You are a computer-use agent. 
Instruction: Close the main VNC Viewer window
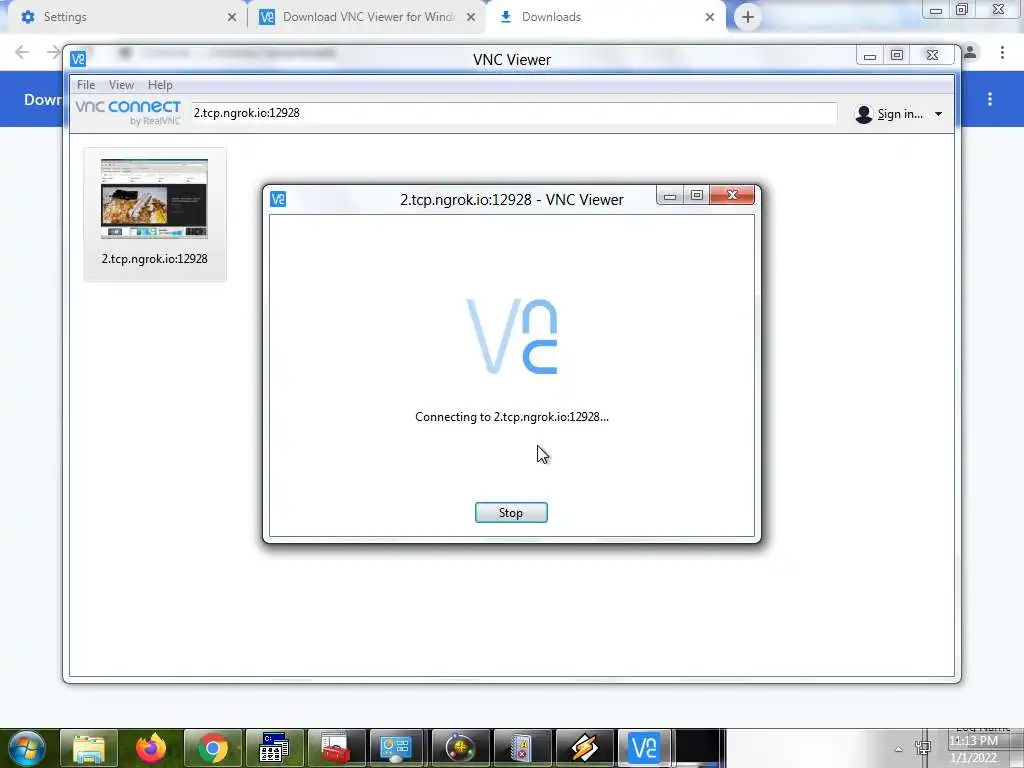pyautogui.click(x=933, y=56)
